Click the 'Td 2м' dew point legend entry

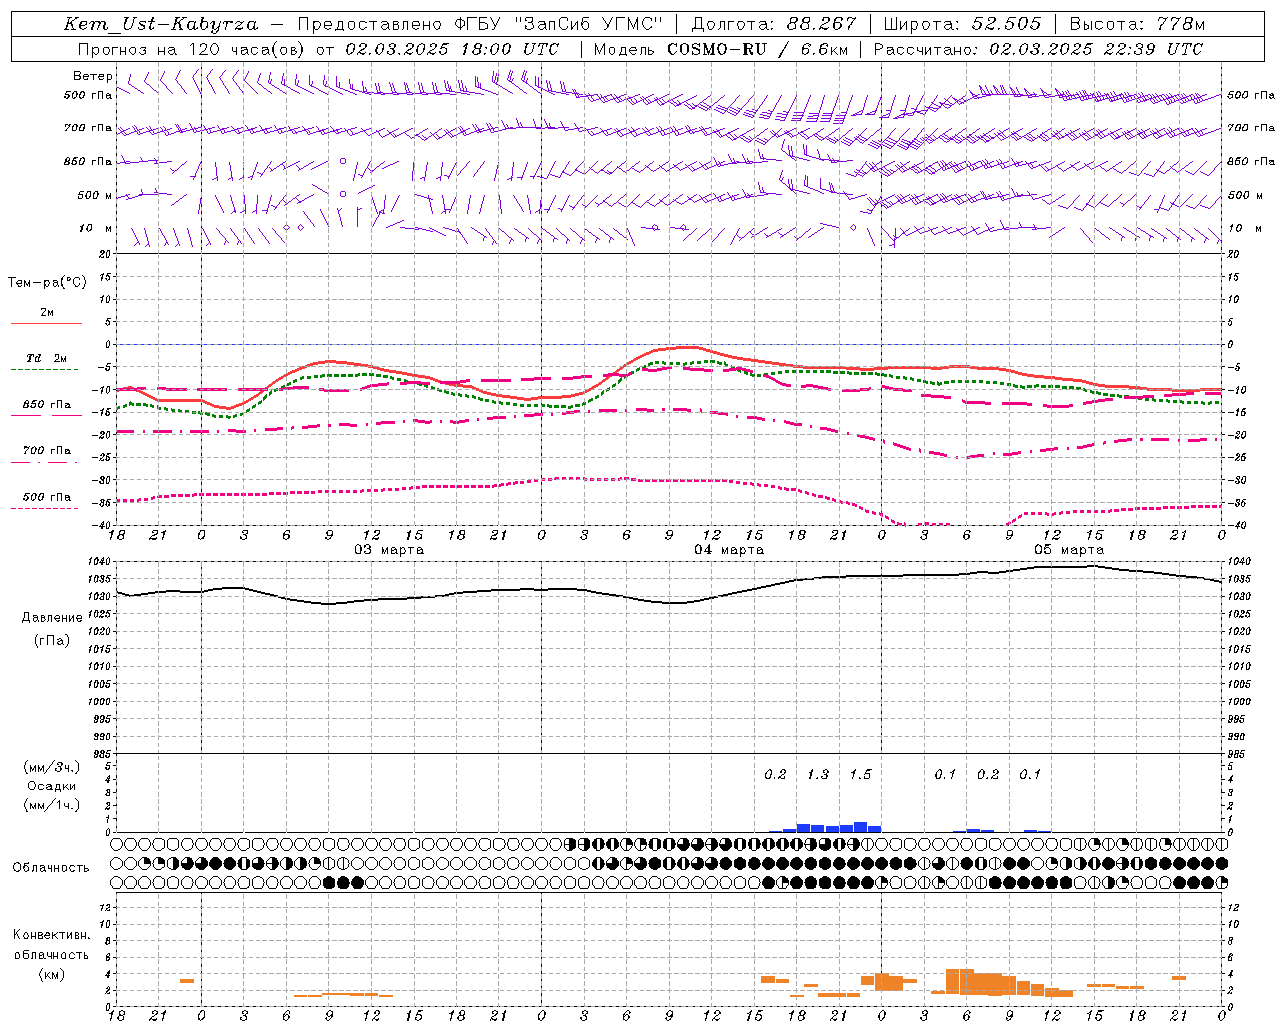[x=46, y=358]
